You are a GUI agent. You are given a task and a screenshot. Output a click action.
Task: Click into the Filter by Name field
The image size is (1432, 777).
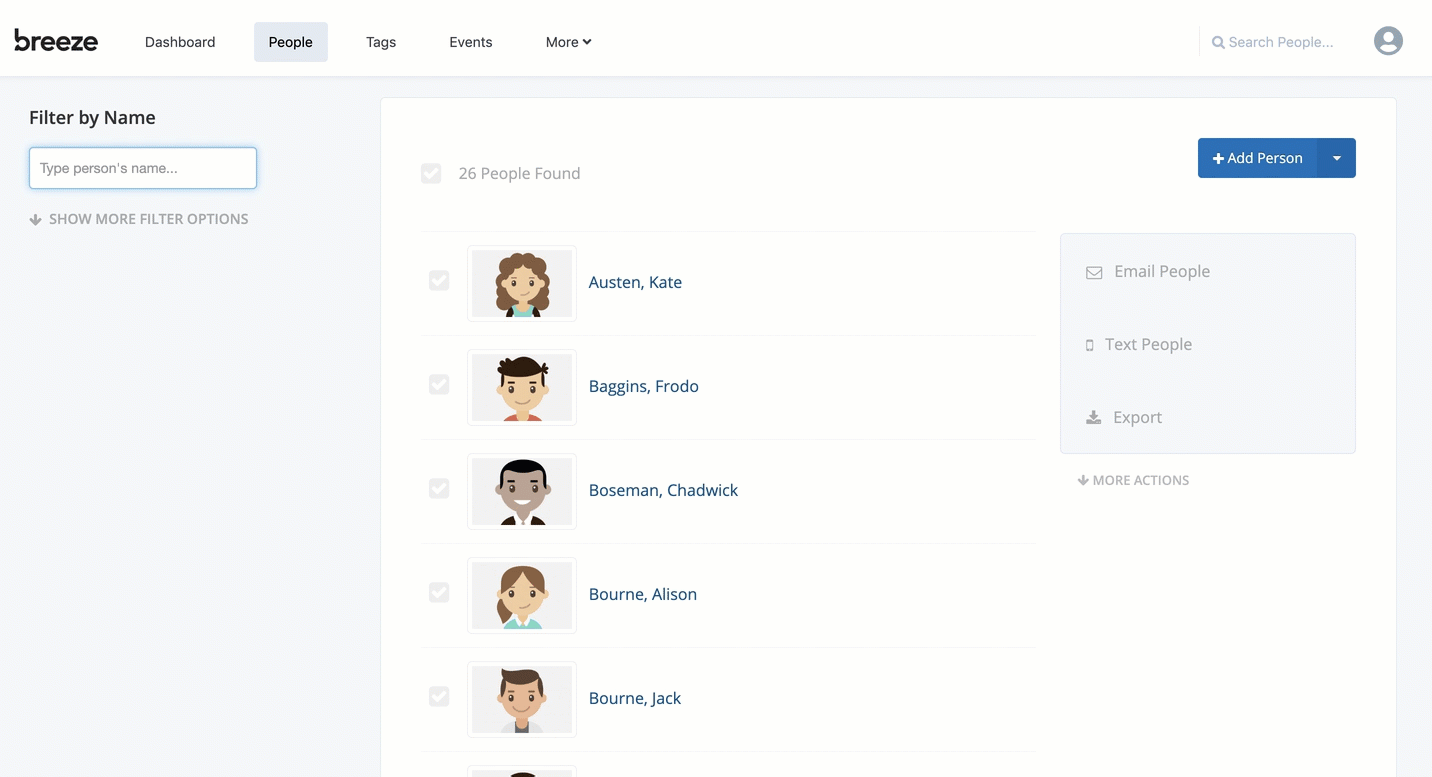pyautogui.click(x=143, y=168)
